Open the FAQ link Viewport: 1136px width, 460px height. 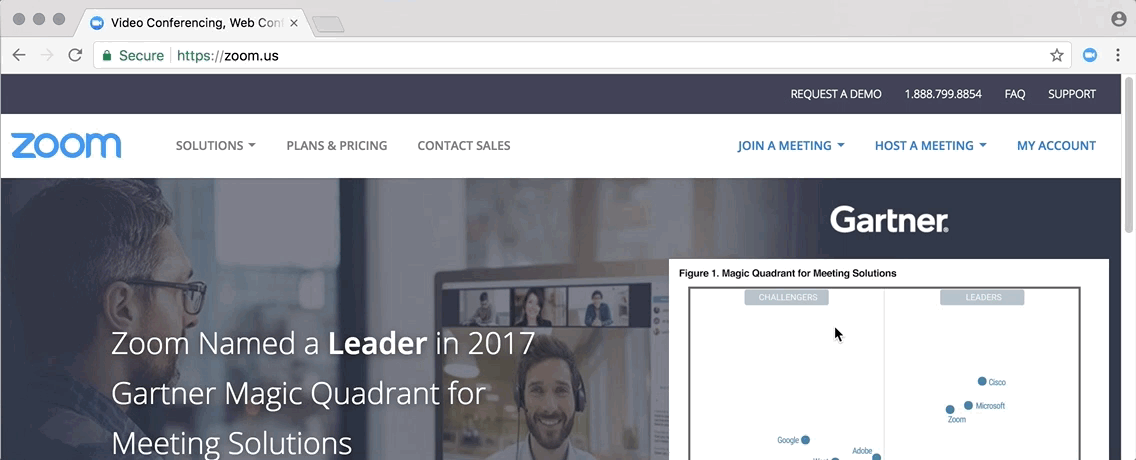tap(1015, 94)
